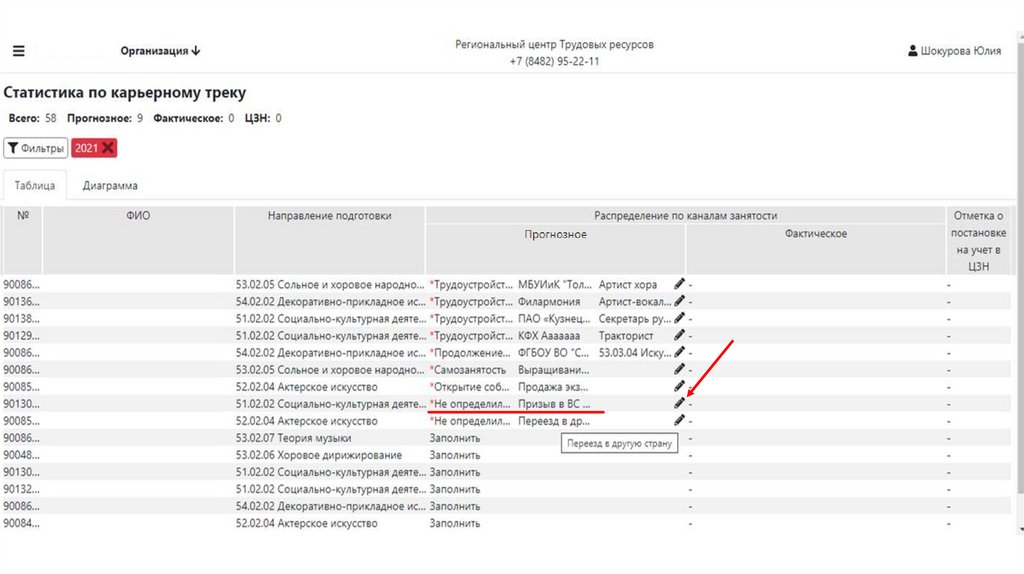Click the ФИО column header
The width and height of the screenshot is (1024, 574).
pyautogui.click(x=138, y=216)
